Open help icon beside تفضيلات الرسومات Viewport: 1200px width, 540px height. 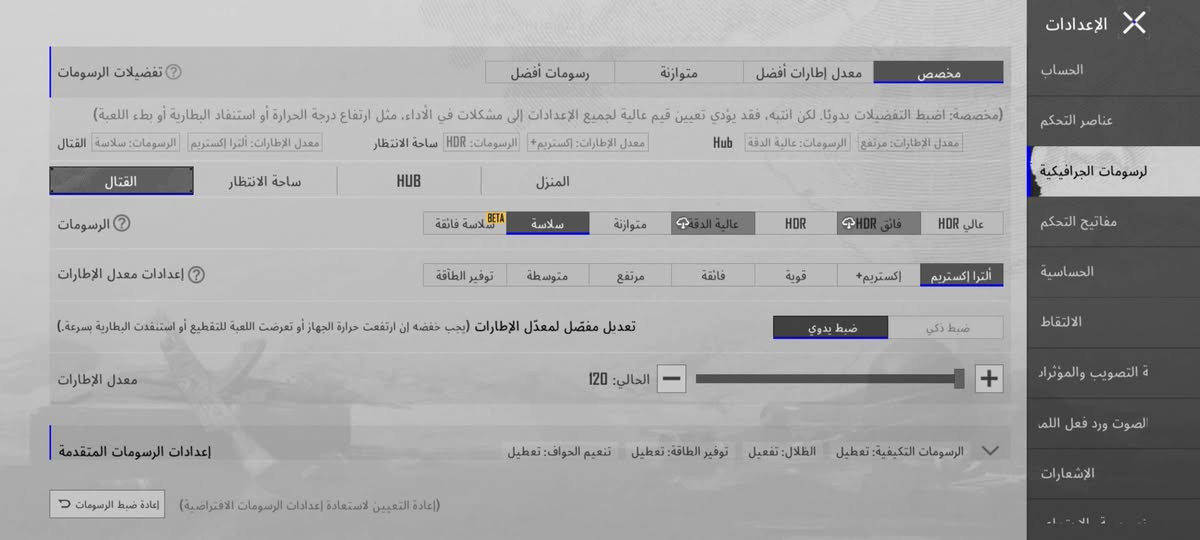click(x=174, y=73)
